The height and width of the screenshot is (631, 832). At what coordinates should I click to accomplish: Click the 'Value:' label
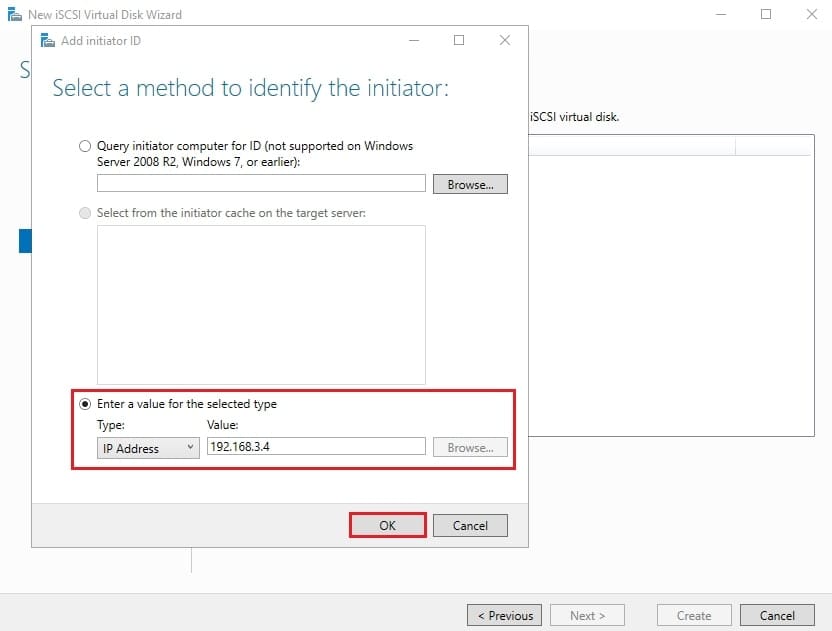click(x=223, y=425)
